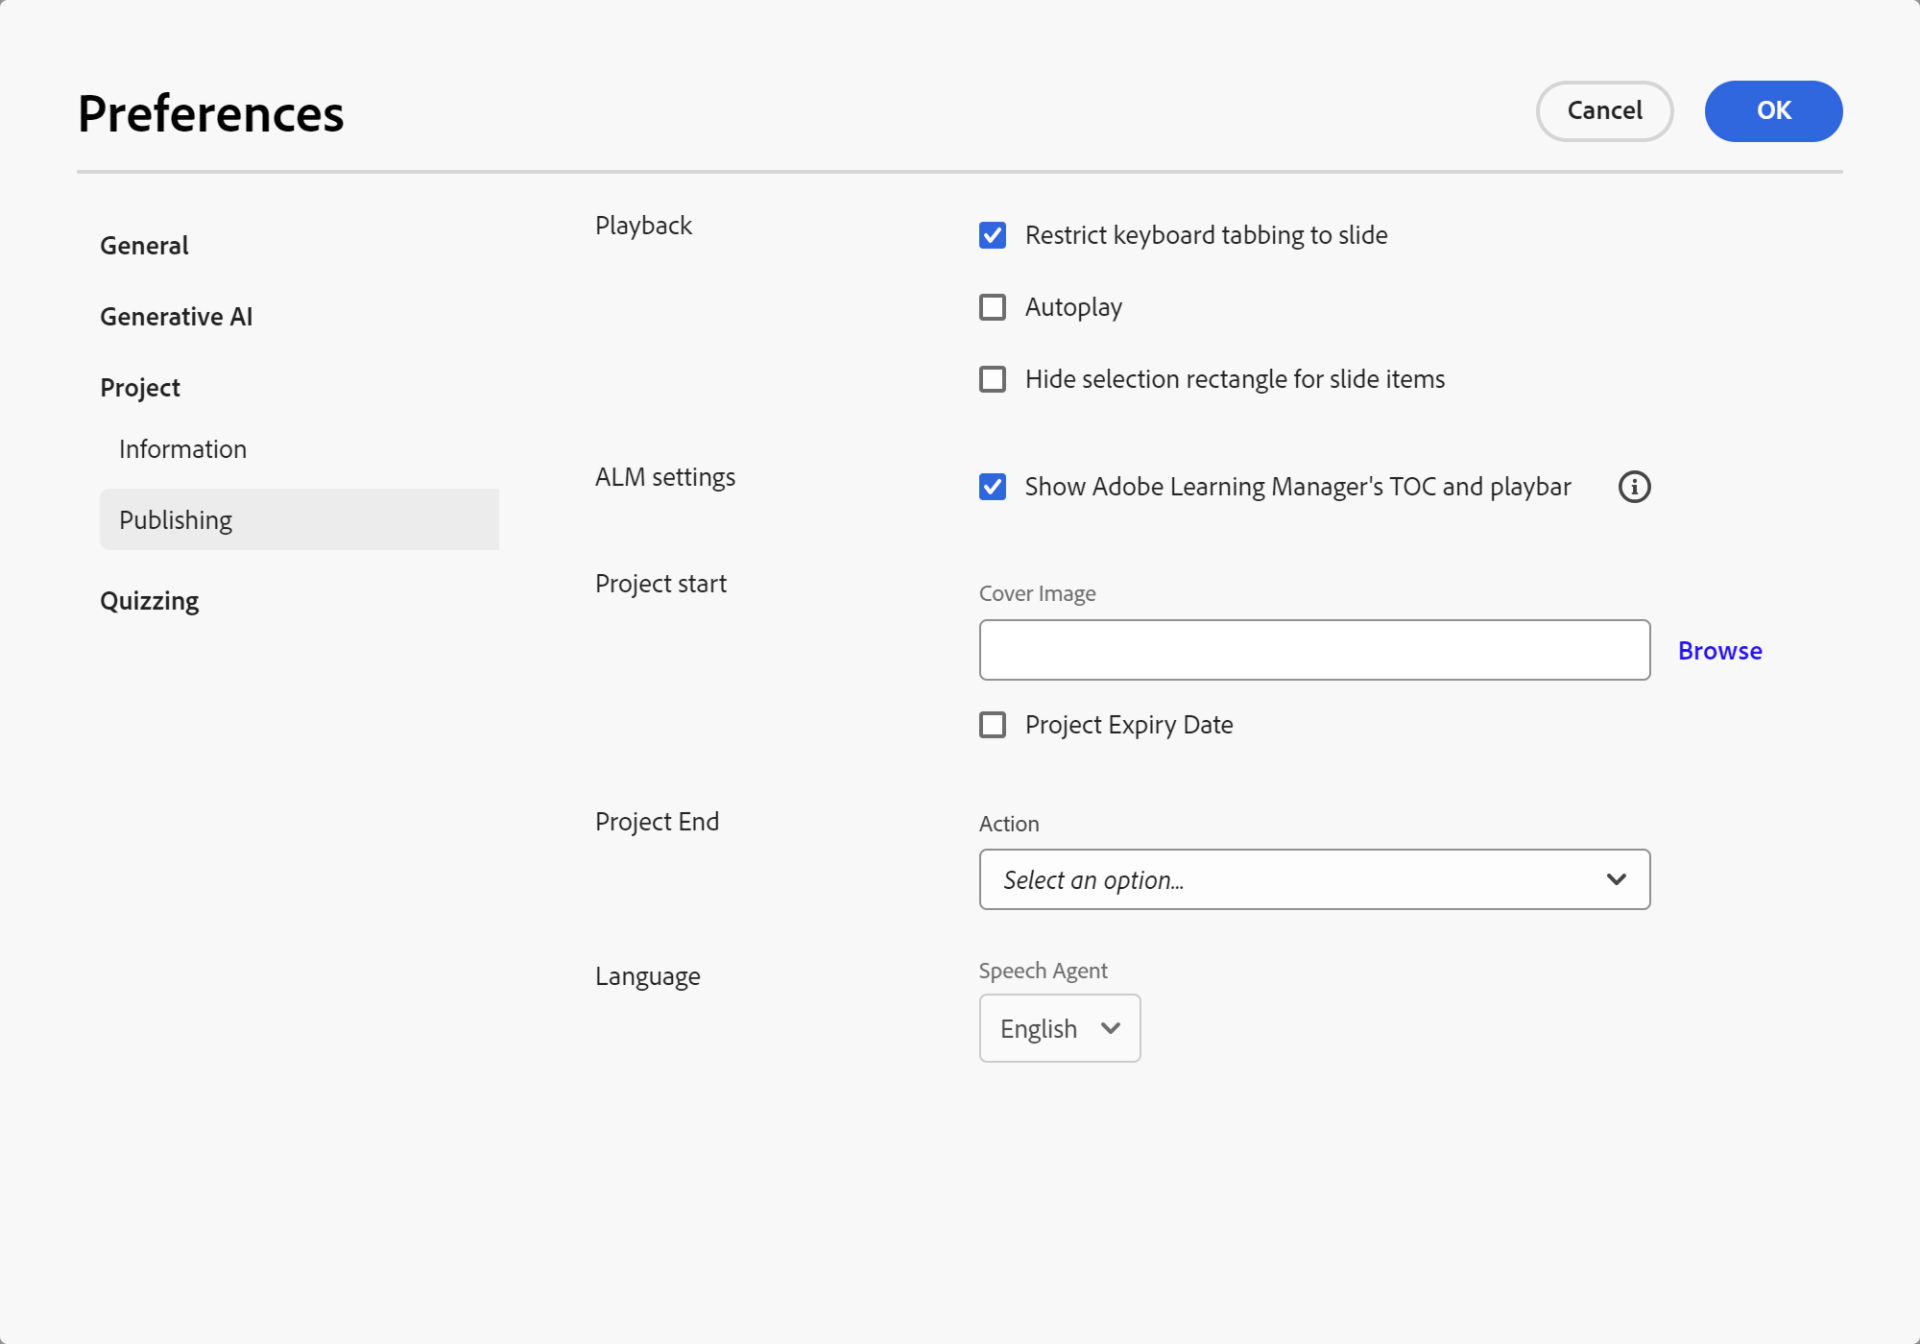Viewport: 1920px width, 1344px height.
Task: Open the ALM settings info icon
Action: (x=1634, y=487)
